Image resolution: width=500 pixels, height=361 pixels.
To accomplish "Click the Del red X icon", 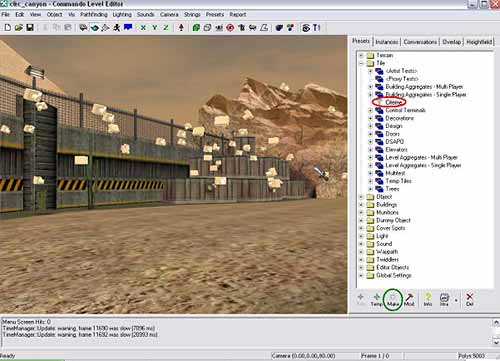I will tap(470, 299).
